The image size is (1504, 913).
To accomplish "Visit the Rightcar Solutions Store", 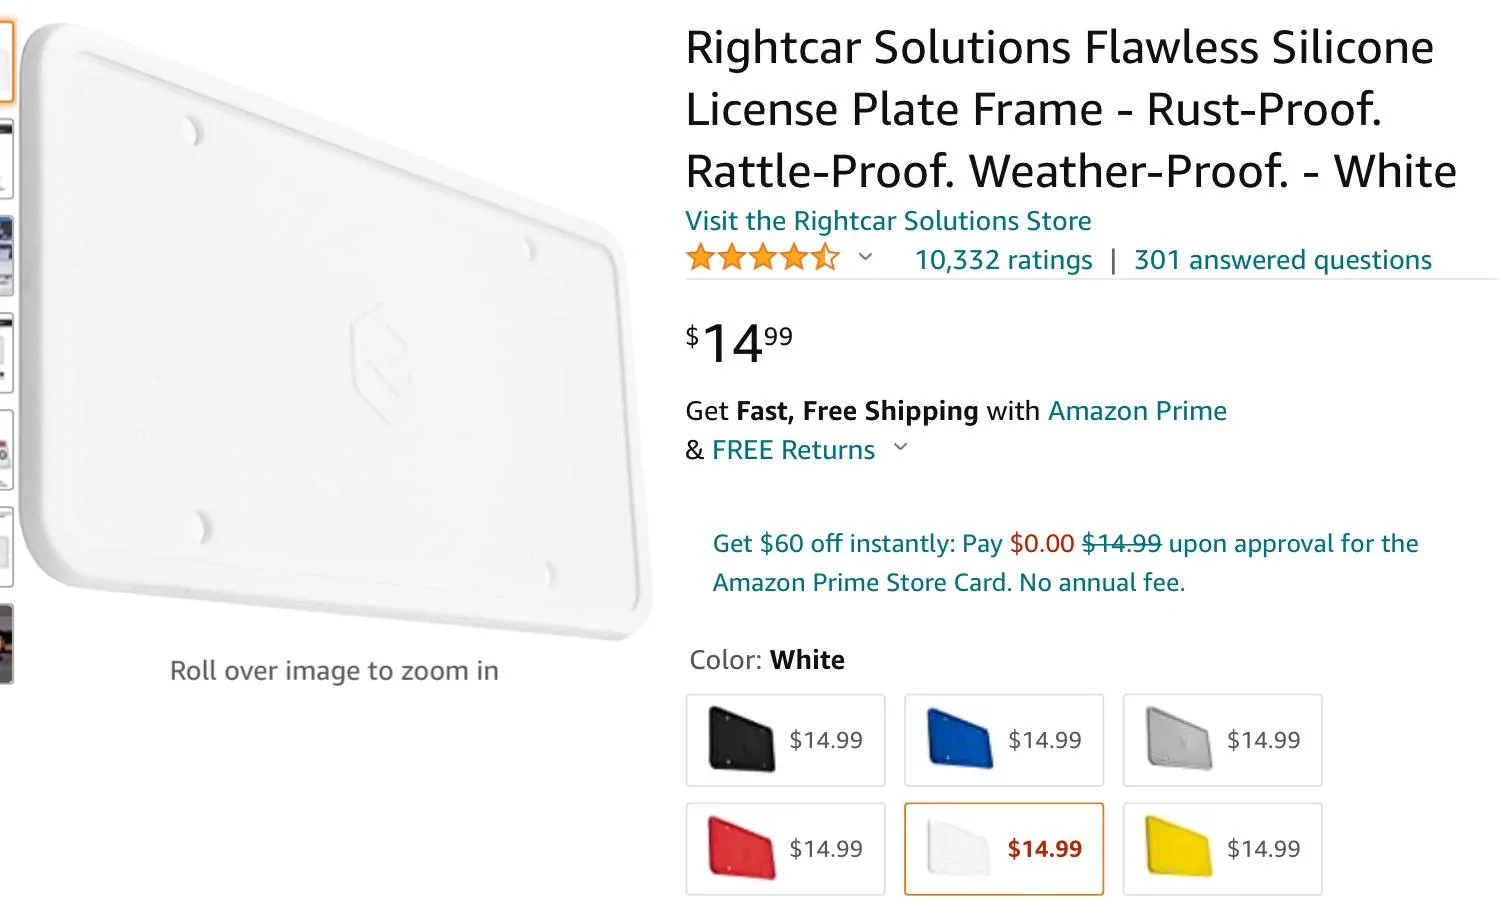I will [888, 221].
